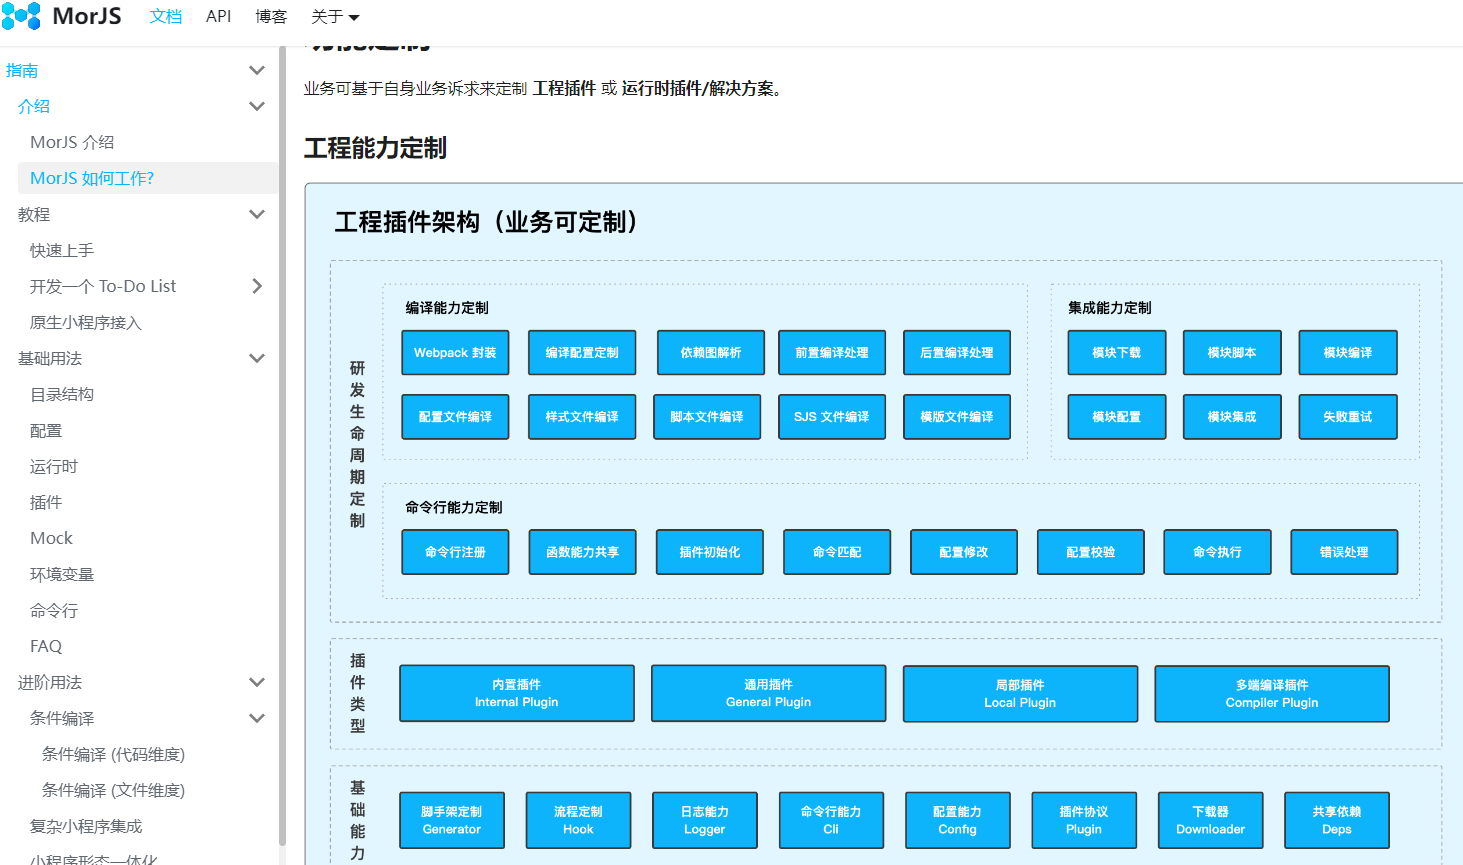Open the 命令行 sidebar item
The image size is (1463, 865).
click(x=54, y=610)
